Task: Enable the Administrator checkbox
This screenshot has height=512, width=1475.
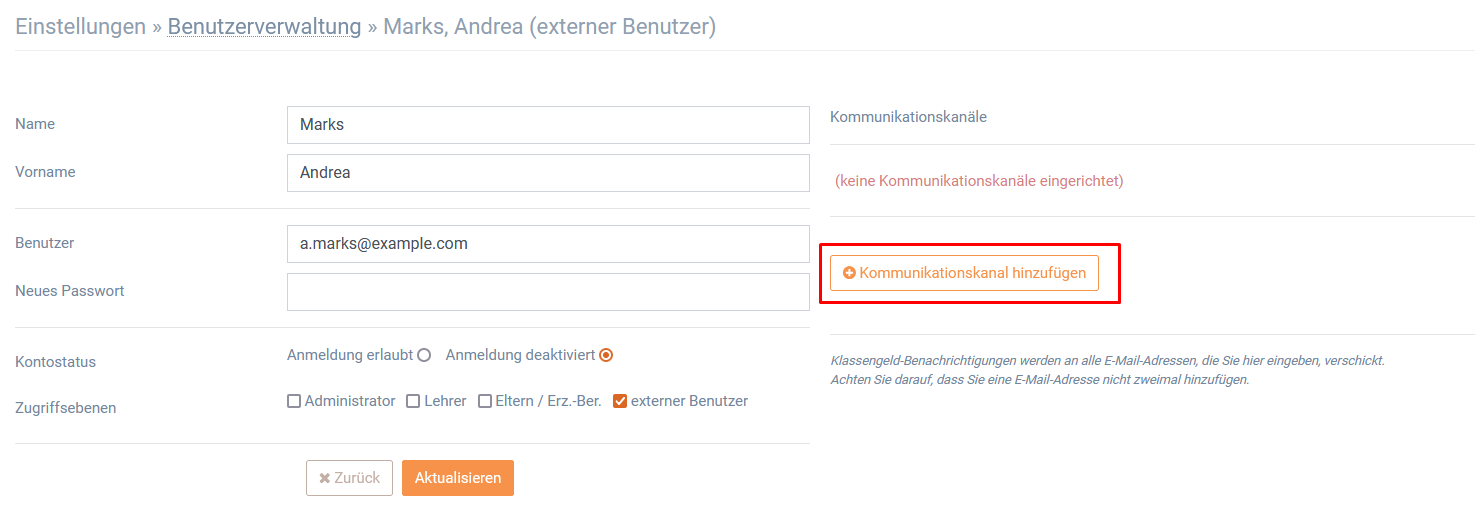Action: (x=294, y=401)
